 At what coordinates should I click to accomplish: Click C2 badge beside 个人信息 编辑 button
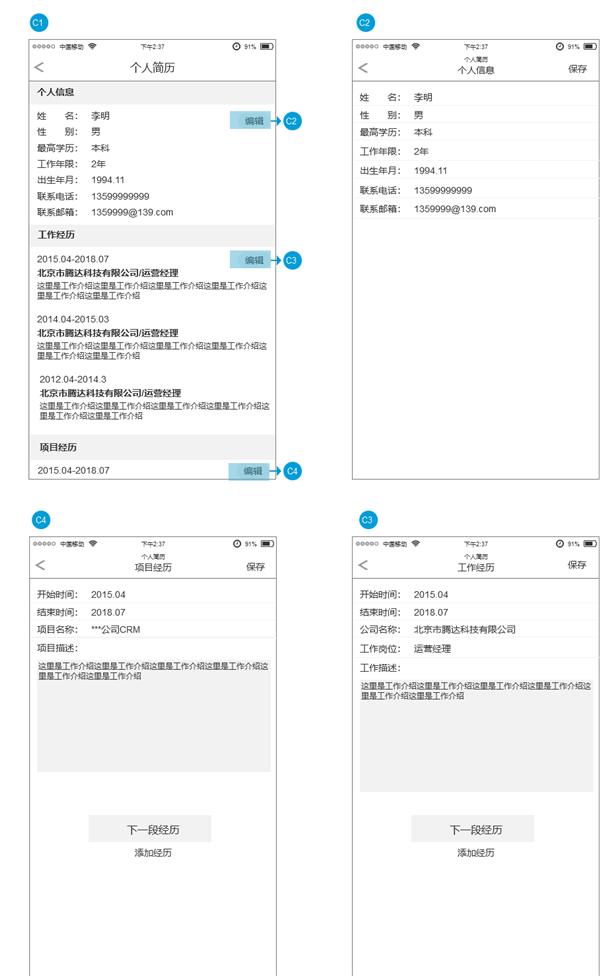click(292, 121)
